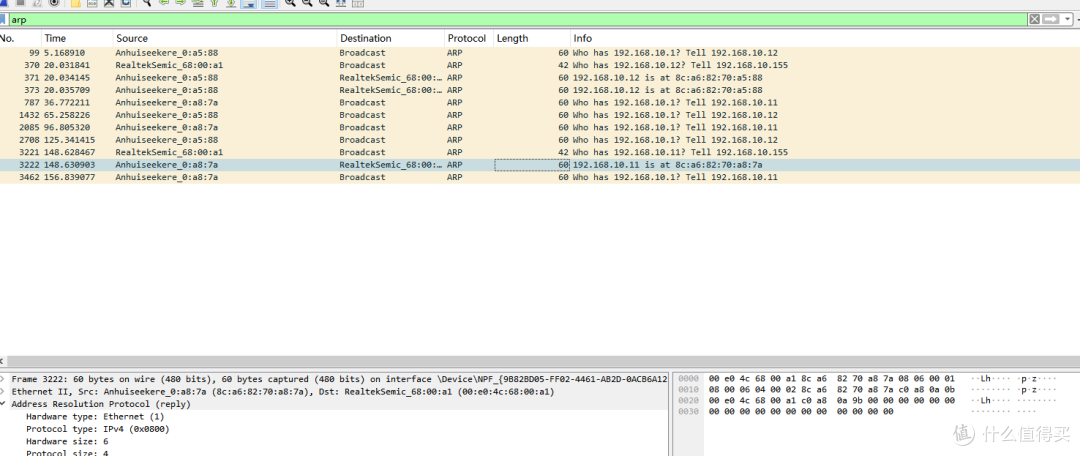Go forward in packet history
1080x456 pixels.
[x=180, y=3]
